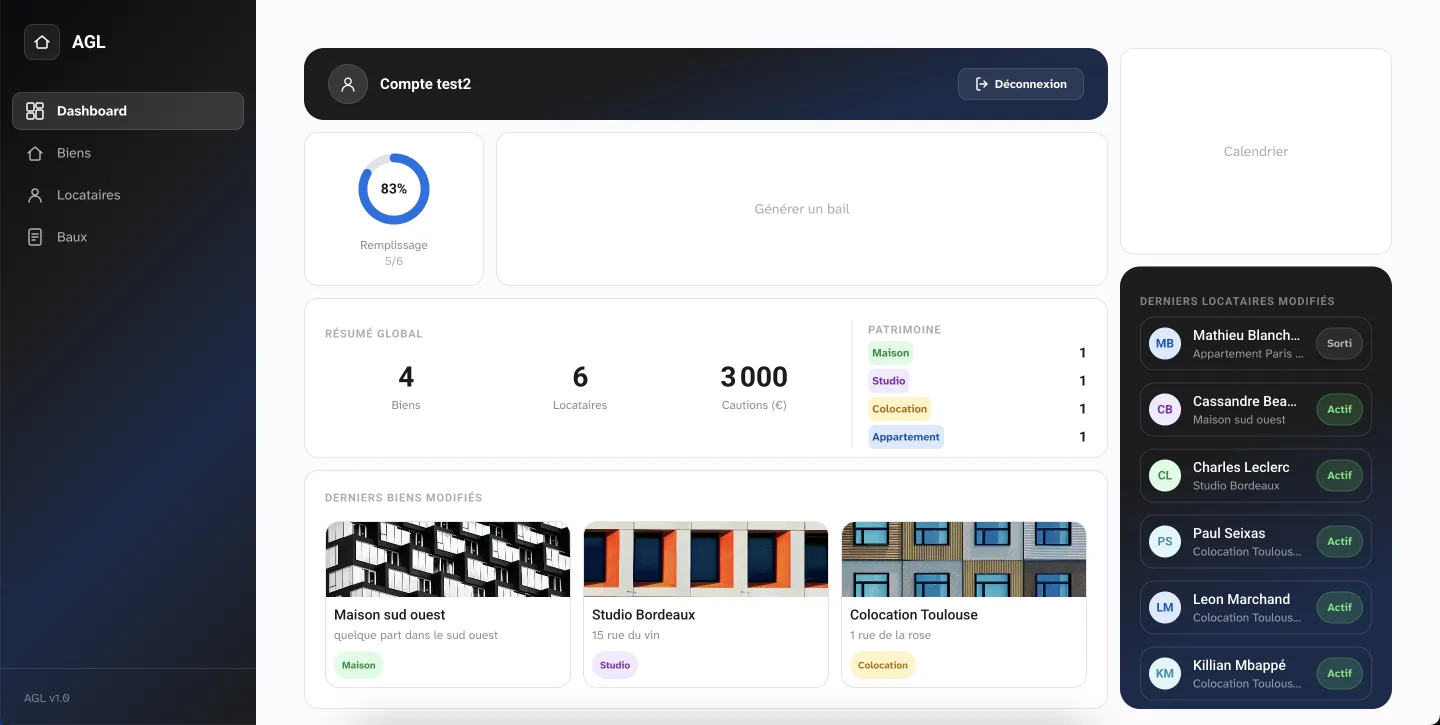Click the Biens house icon
Screen dimensions: 1440x725
click(35, 153)
